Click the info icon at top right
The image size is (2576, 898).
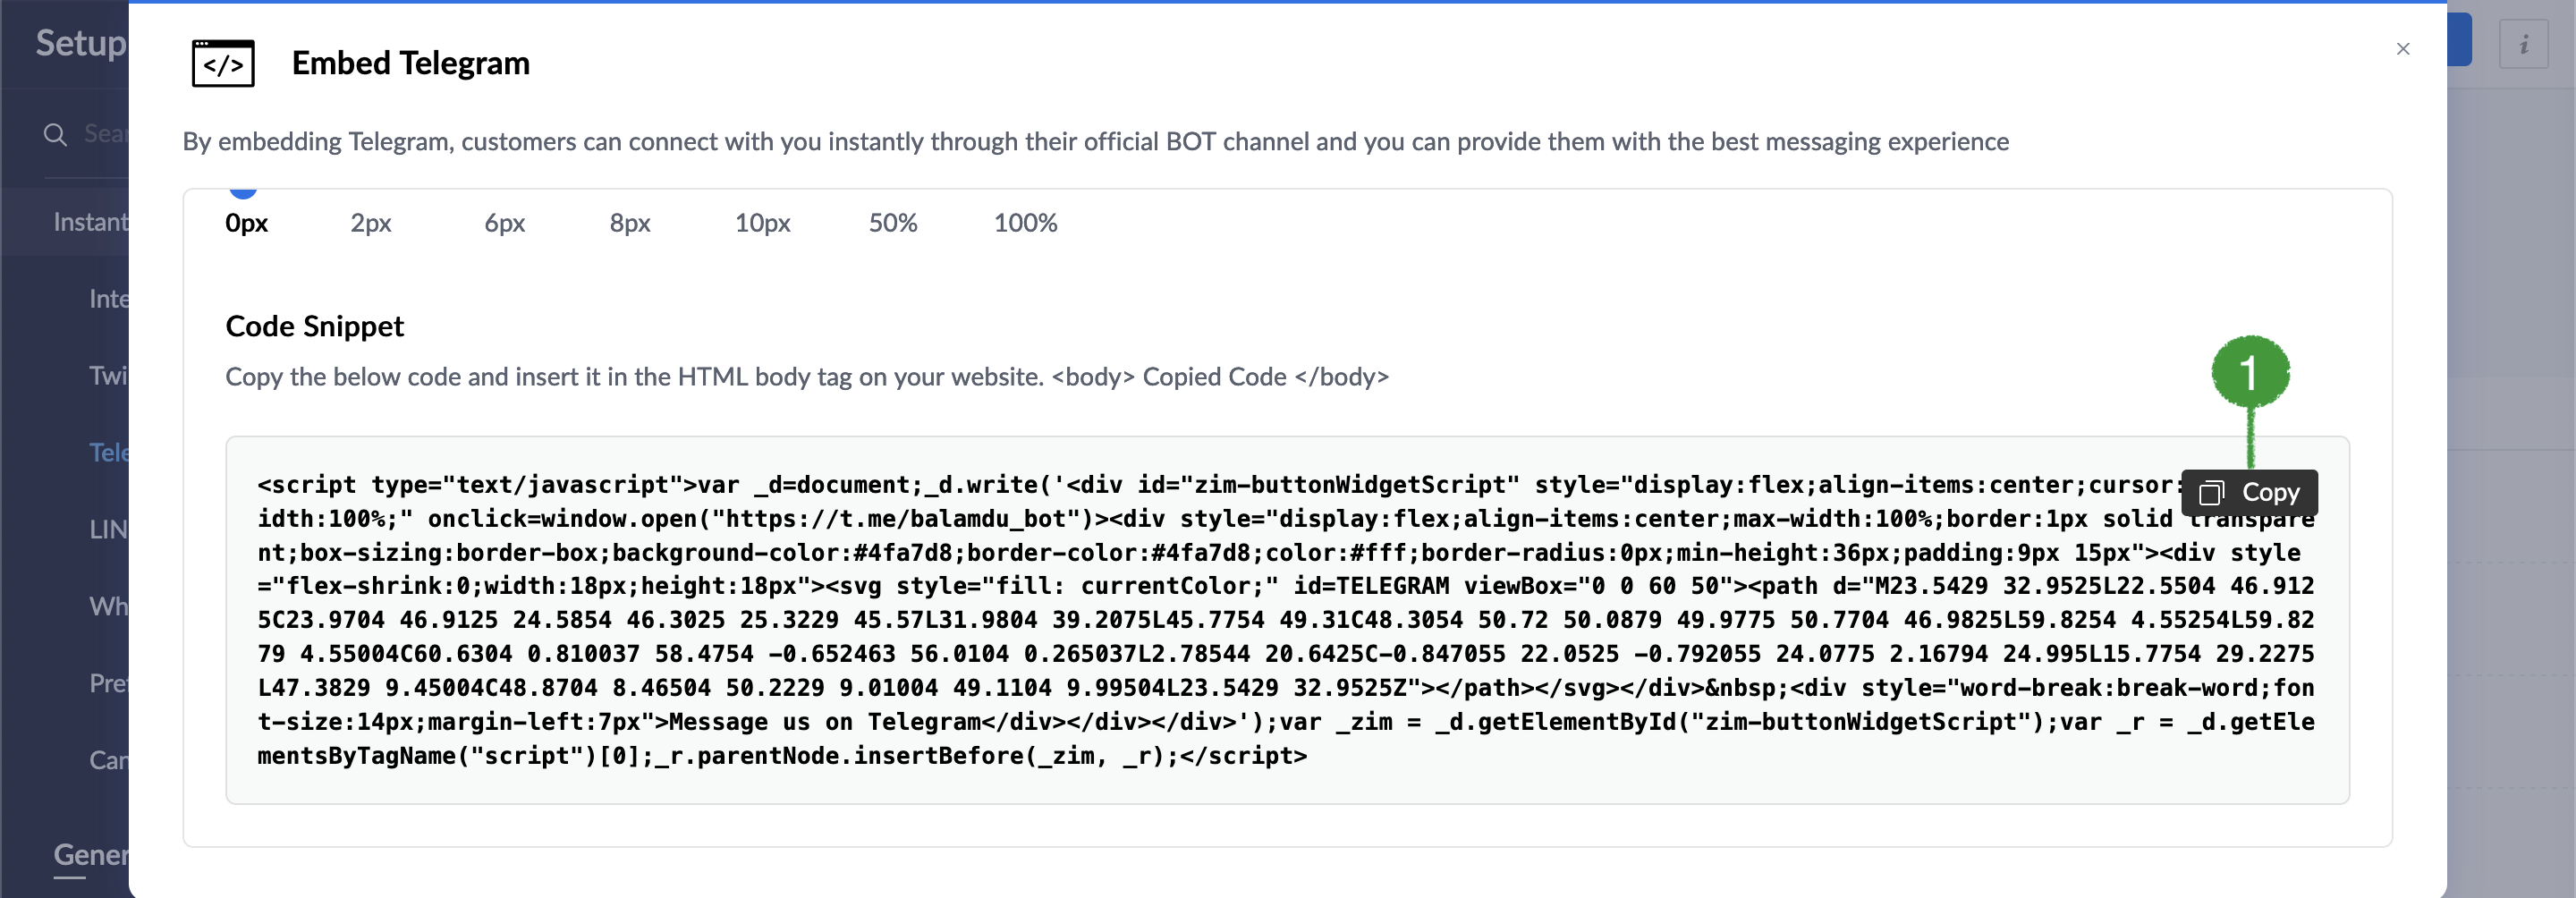pos(2523,44)
